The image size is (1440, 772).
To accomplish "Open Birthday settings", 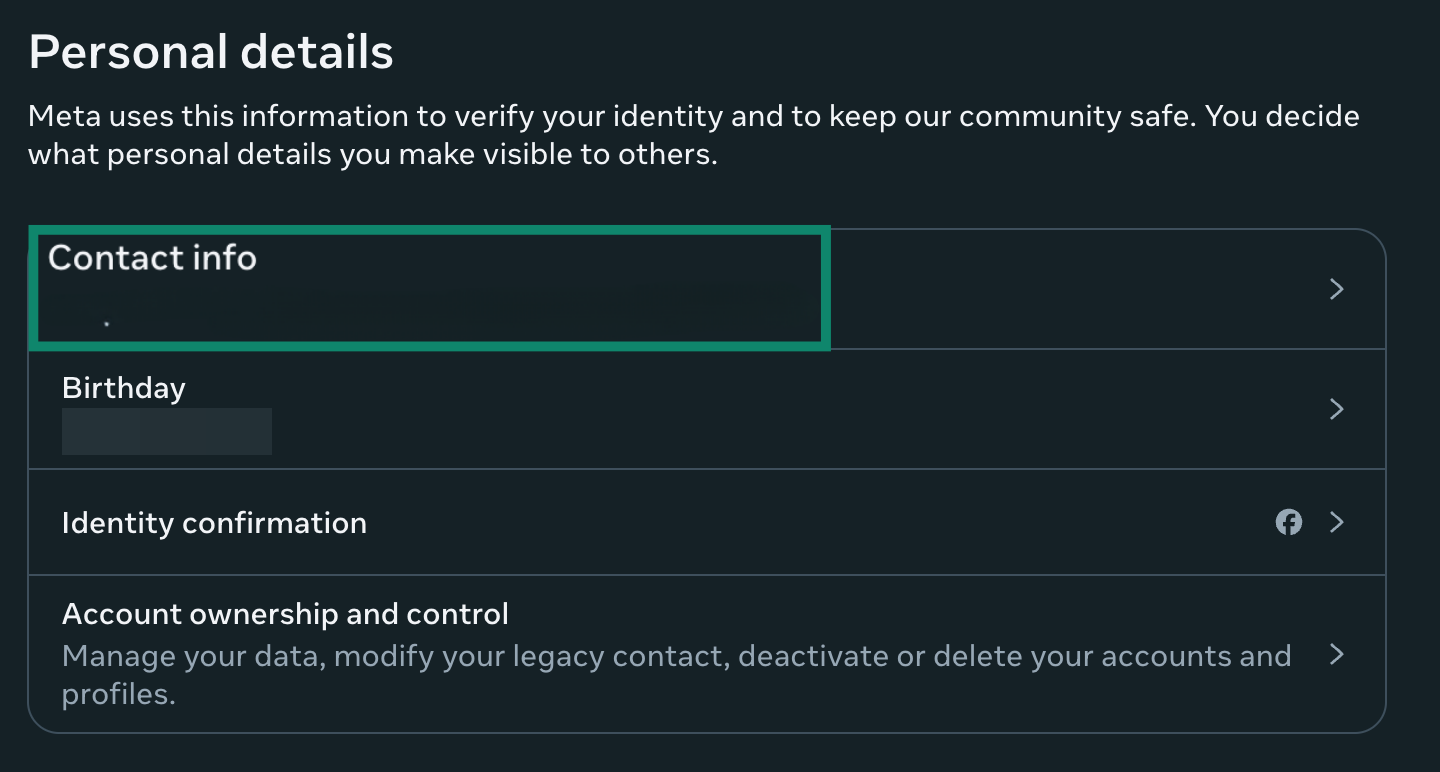I will [700, 409].
